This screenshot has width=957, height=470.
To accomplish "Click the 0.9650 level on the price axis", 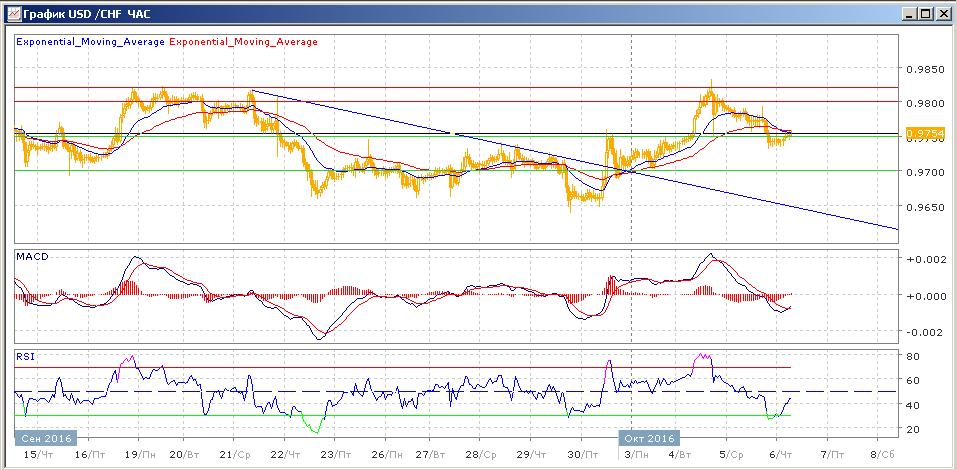I will [x=924, y=208].
